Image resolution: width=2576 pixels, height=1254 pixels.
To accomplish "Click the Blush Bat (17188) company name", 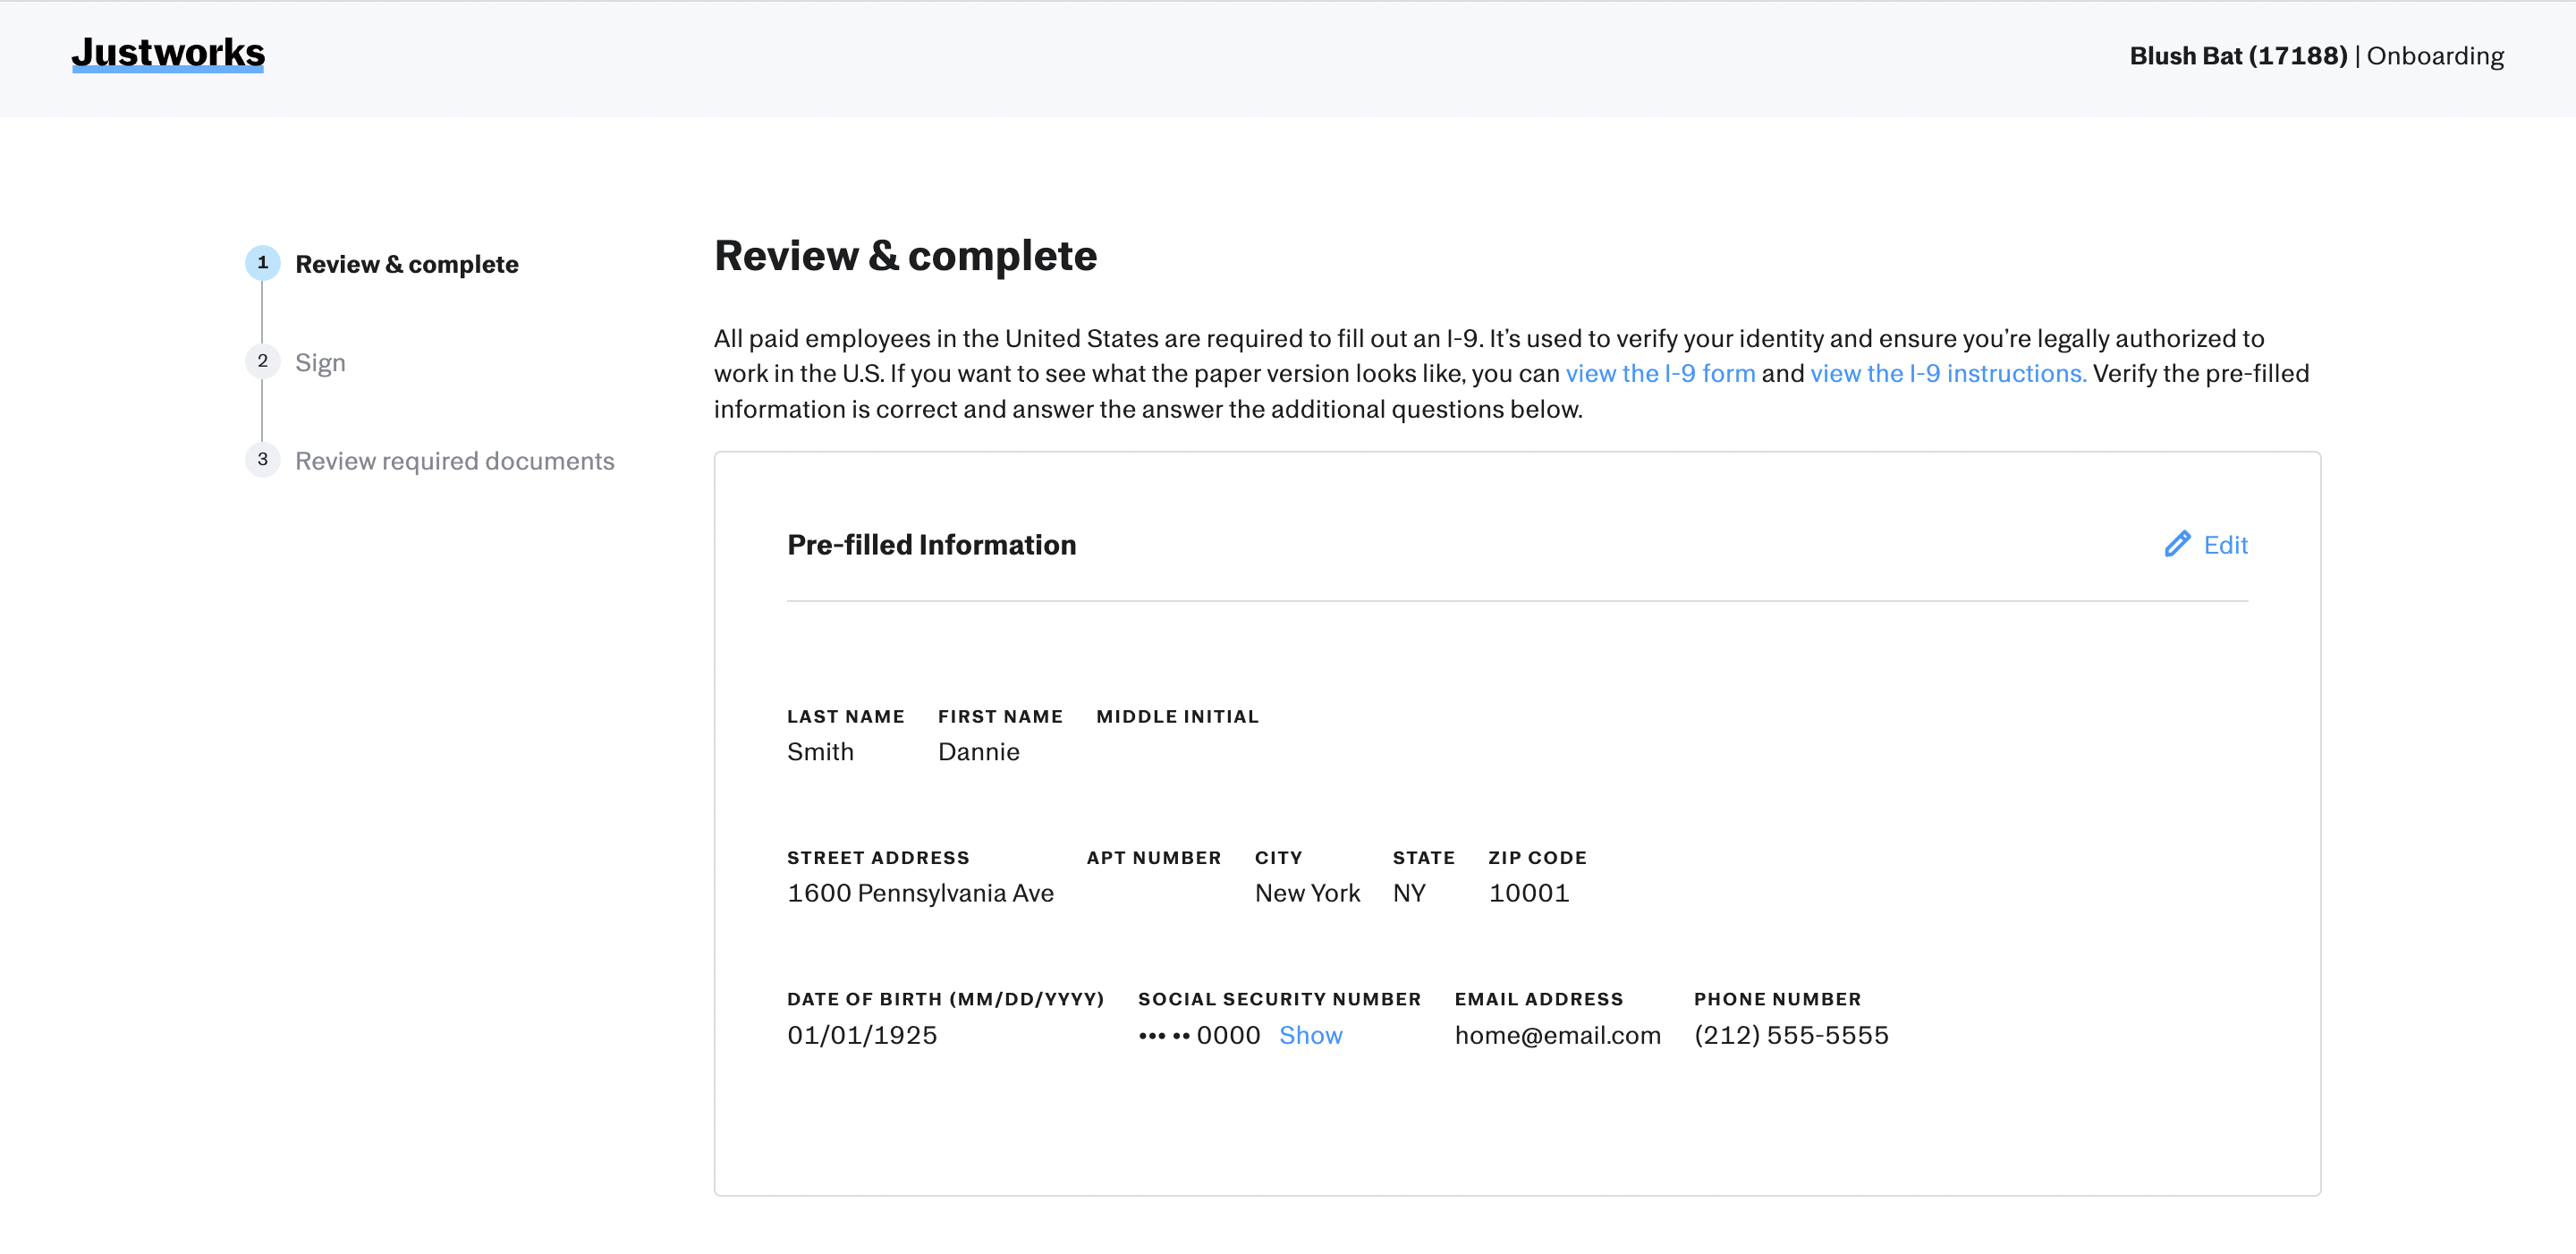I will click(2237, 56).
